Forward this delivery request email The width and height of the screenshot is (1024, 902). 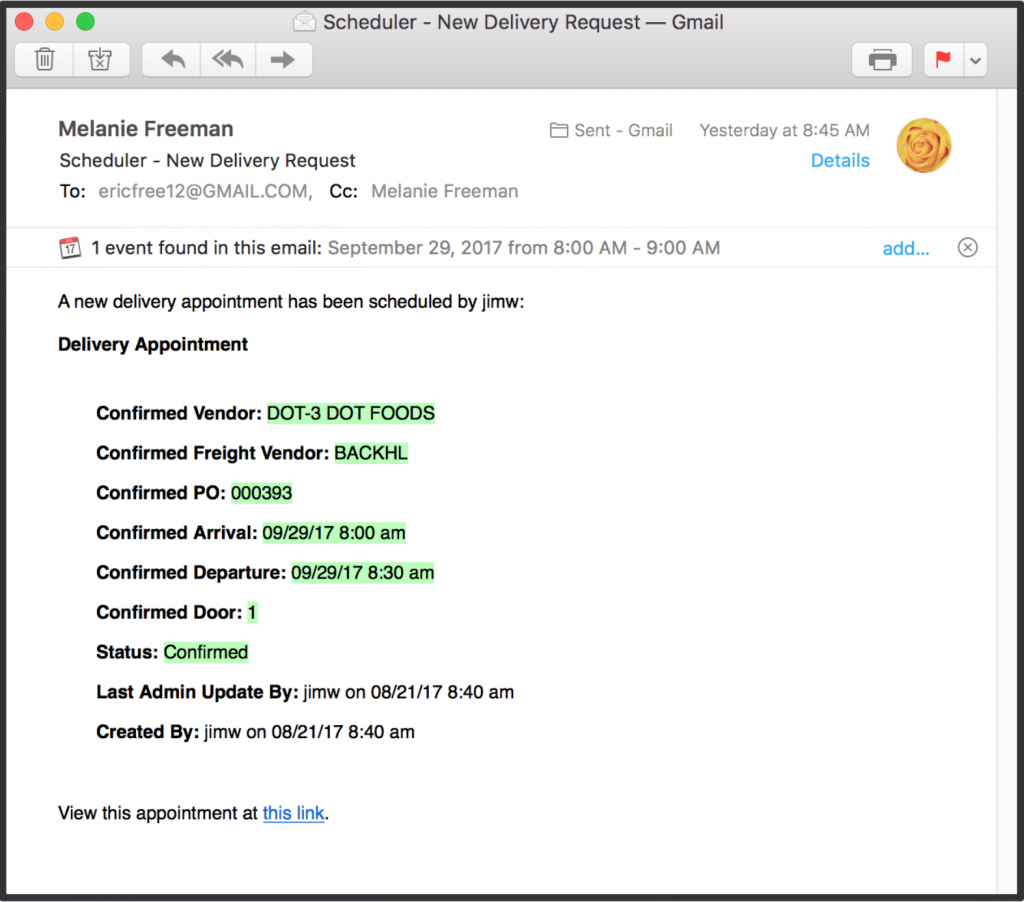(x=284, y=60)
